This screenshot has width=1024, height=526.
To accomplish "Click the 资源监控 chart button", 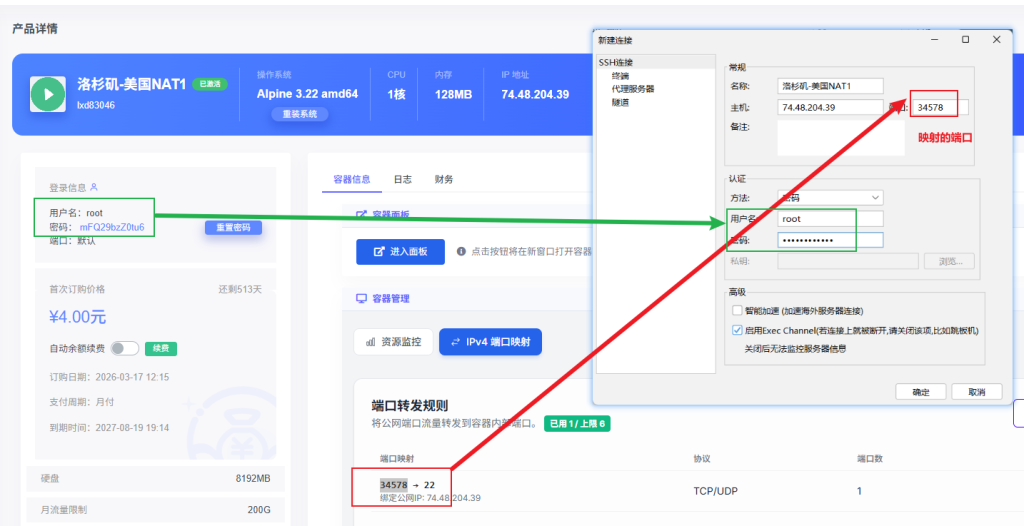I will 394,342.
